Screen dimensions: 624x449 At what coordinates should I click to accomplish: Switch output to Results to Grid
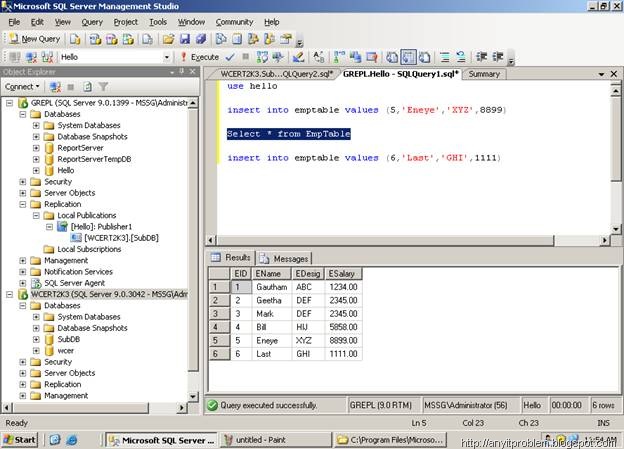(x=408, y=57)
